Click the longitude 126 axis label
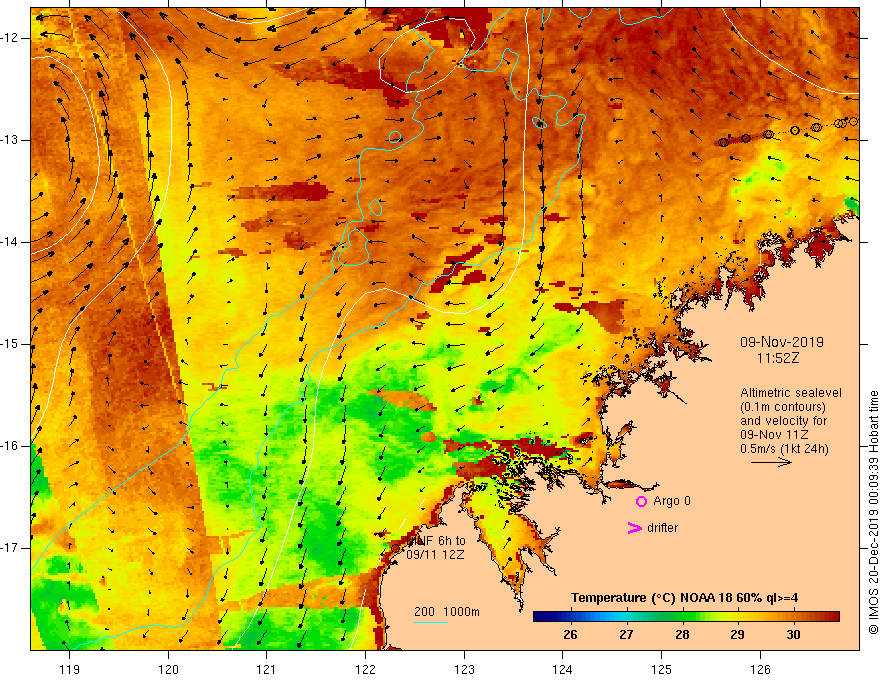This screenshot has height=680, width=880. [760, 669]
